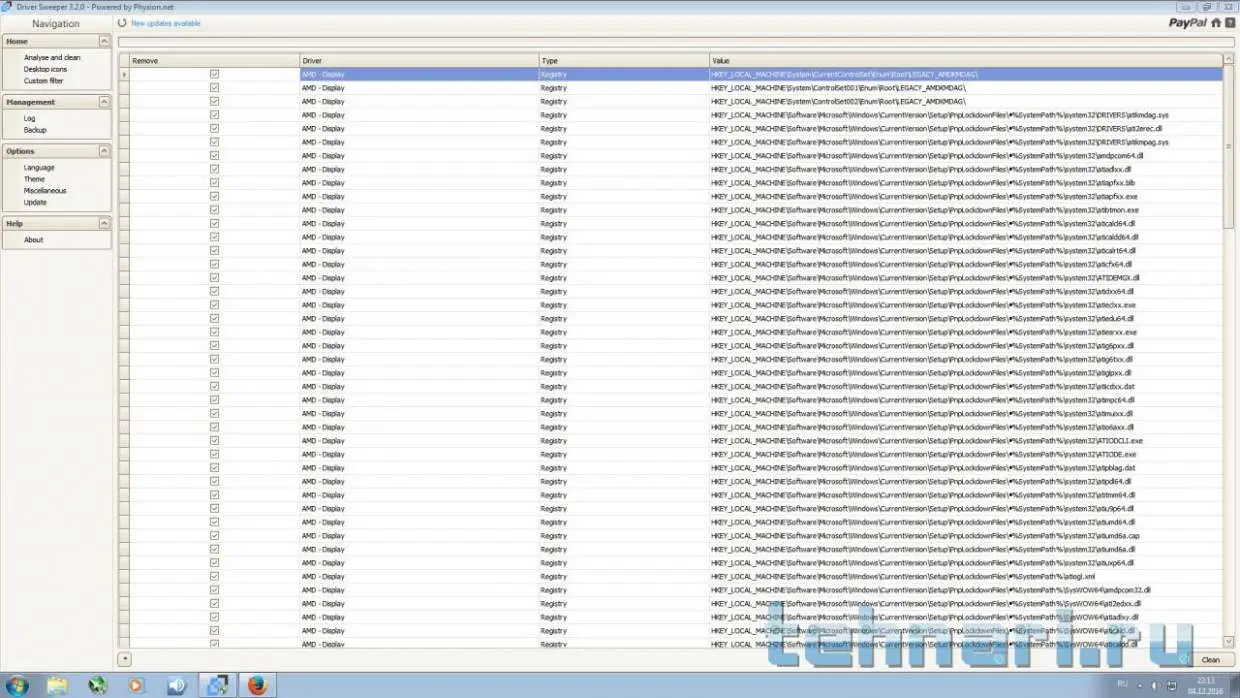Viewport: 1240px width, 698px height.
Task: Toggle the checkbox for the ATIDEMGX.dll row
Action: point(214,278)
